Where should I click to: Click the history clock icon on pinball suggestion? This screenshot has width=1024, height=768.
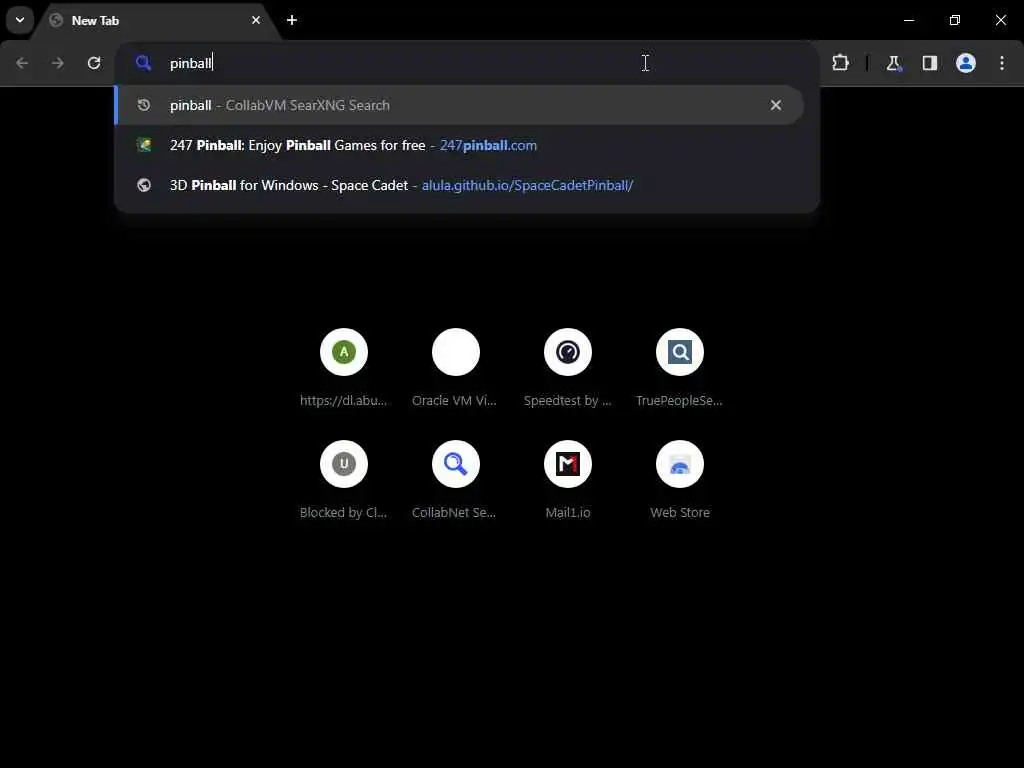pyautogui.click(x=144, y=105)
